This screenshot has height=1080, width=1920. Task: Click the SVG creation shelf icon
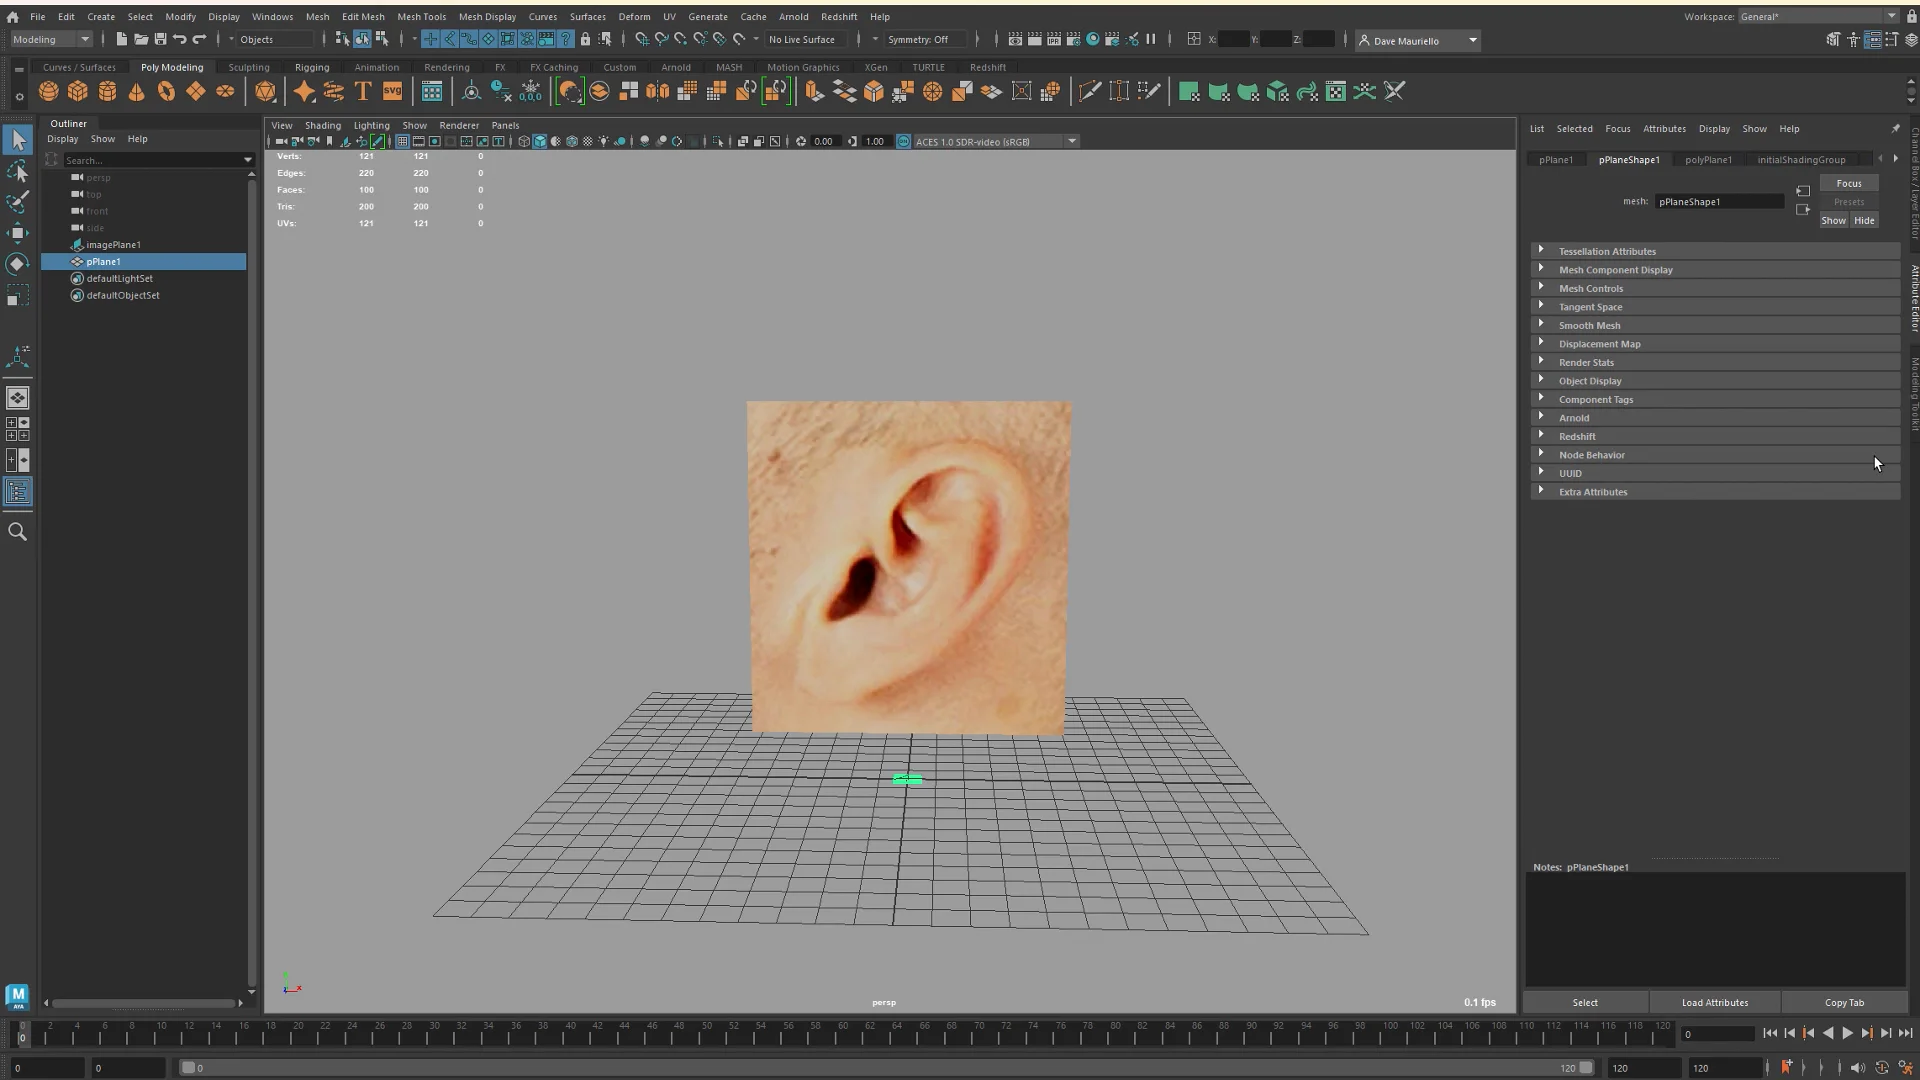(391, 91)
